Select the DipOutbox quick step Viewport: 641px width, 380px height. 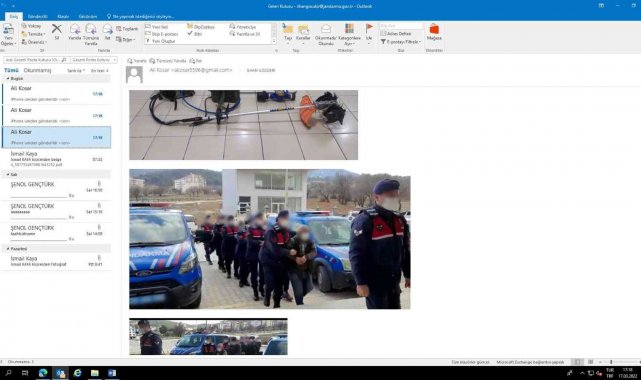coord(201,27)
